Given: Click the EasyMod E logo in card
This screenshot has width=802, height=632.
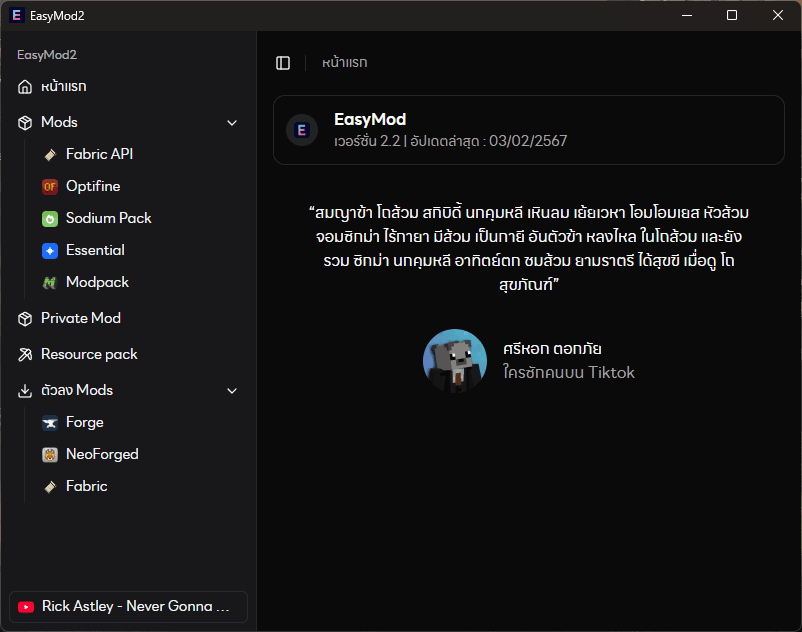Looking at the screenshot, I should [x=302, y=130].
